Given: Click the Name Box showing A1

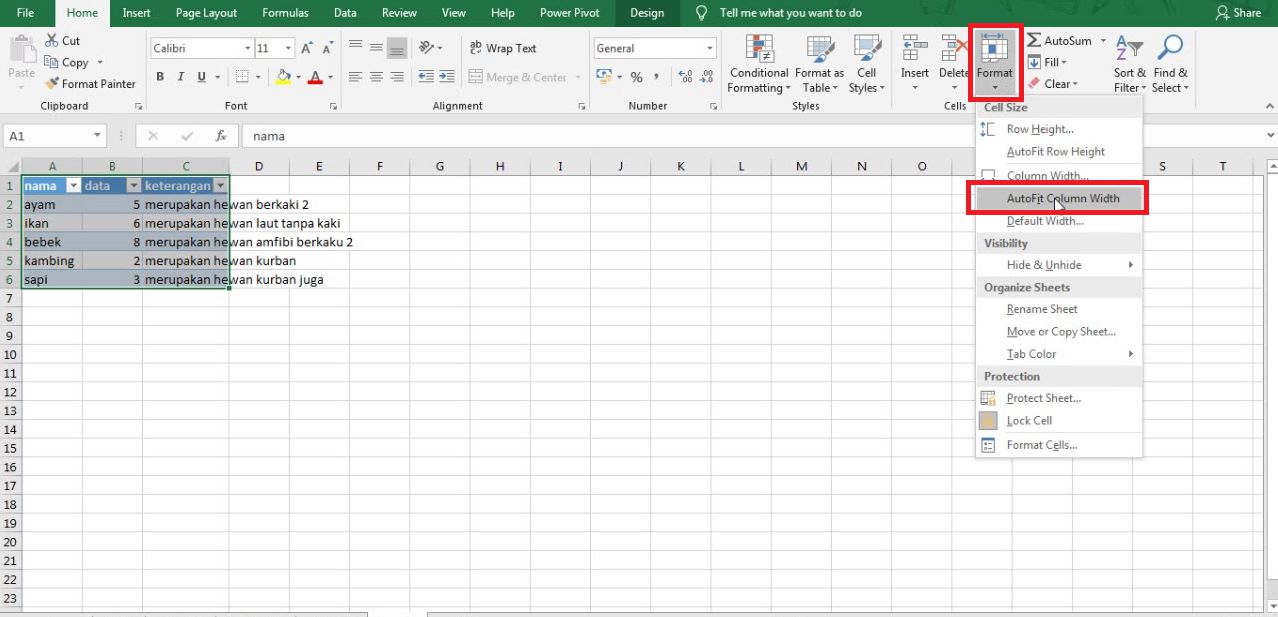Looking at the screenshot, I should point(48,136).
